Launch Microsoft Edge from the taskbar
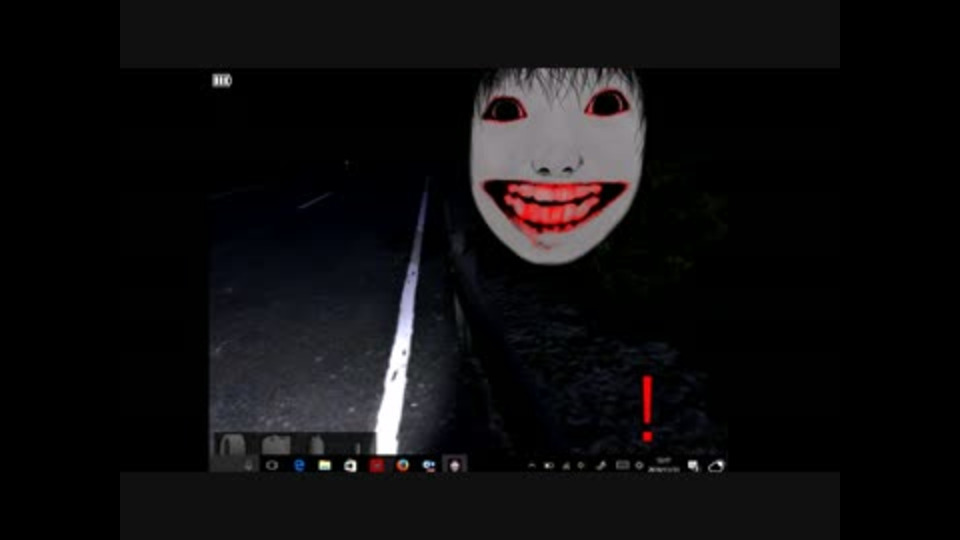Image resolution: width=960 pixels, height=540 pixels. click(x=299, y=465)
